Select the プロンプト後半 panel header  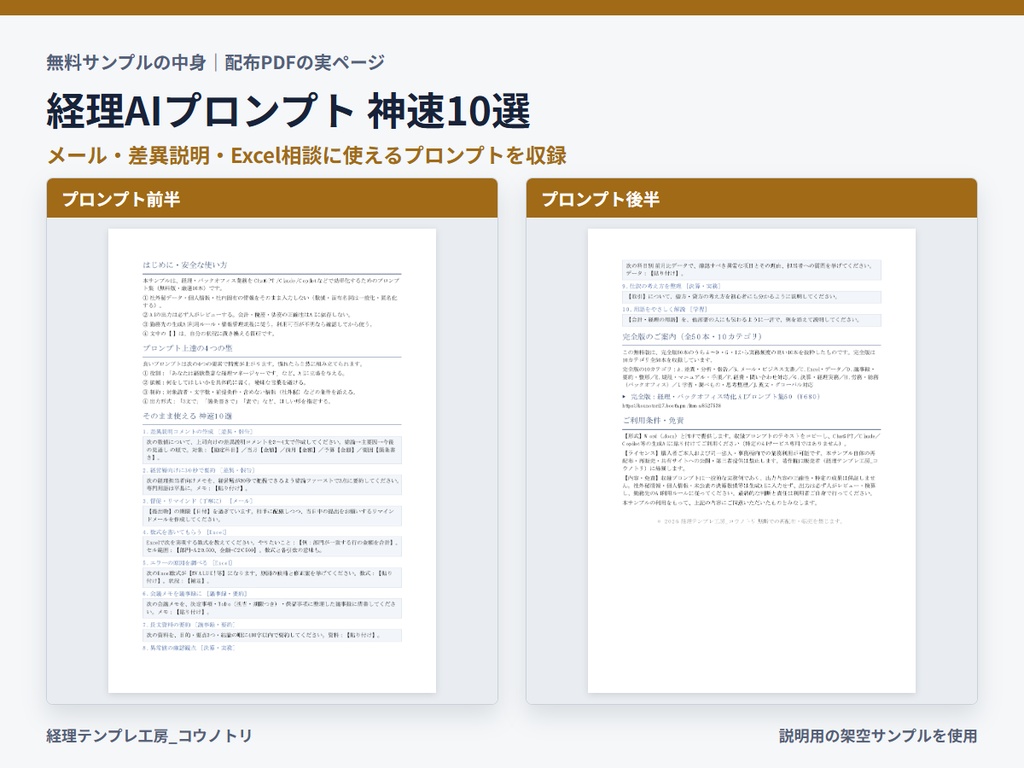(x=752, y=199)
